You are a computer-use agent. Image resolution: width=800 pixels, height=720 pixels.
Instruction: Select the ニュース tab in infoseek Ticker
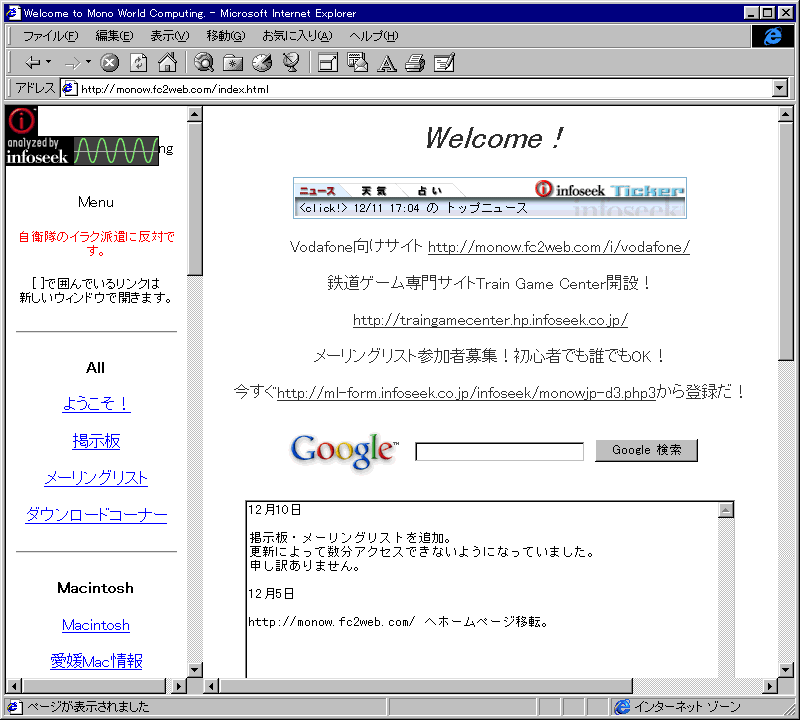coord(317,191)
